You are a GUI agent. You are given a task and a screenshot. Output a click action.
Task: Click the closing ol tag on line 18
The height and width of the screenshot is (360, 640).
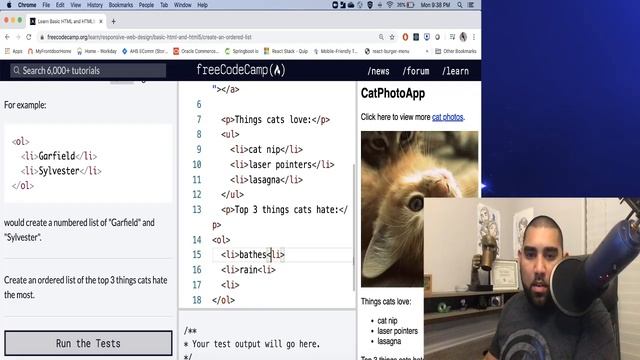click(x=223, y=300)
